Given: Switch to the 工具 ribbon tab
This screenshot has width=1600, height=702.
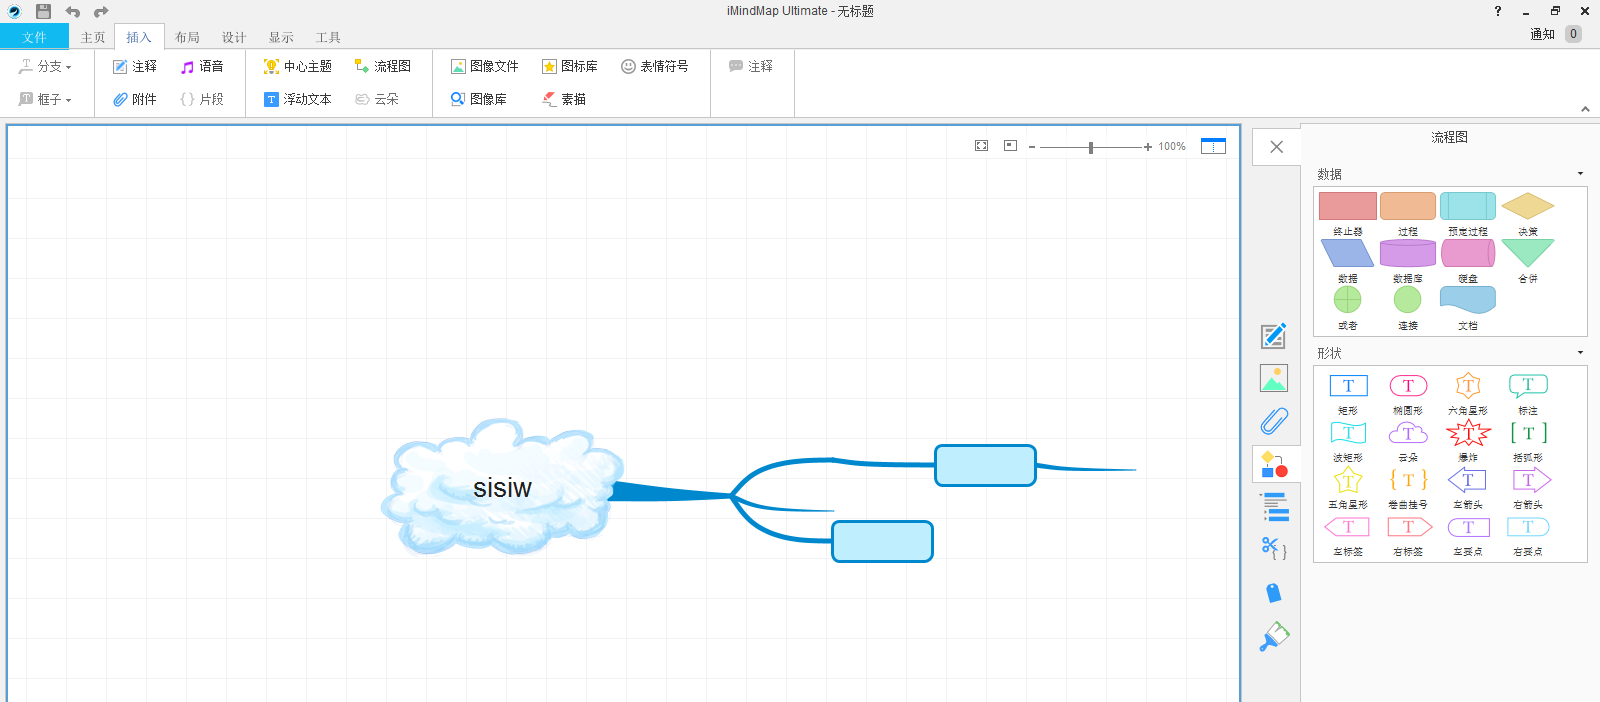Looking at the screenshot, I should click(328, 37).
